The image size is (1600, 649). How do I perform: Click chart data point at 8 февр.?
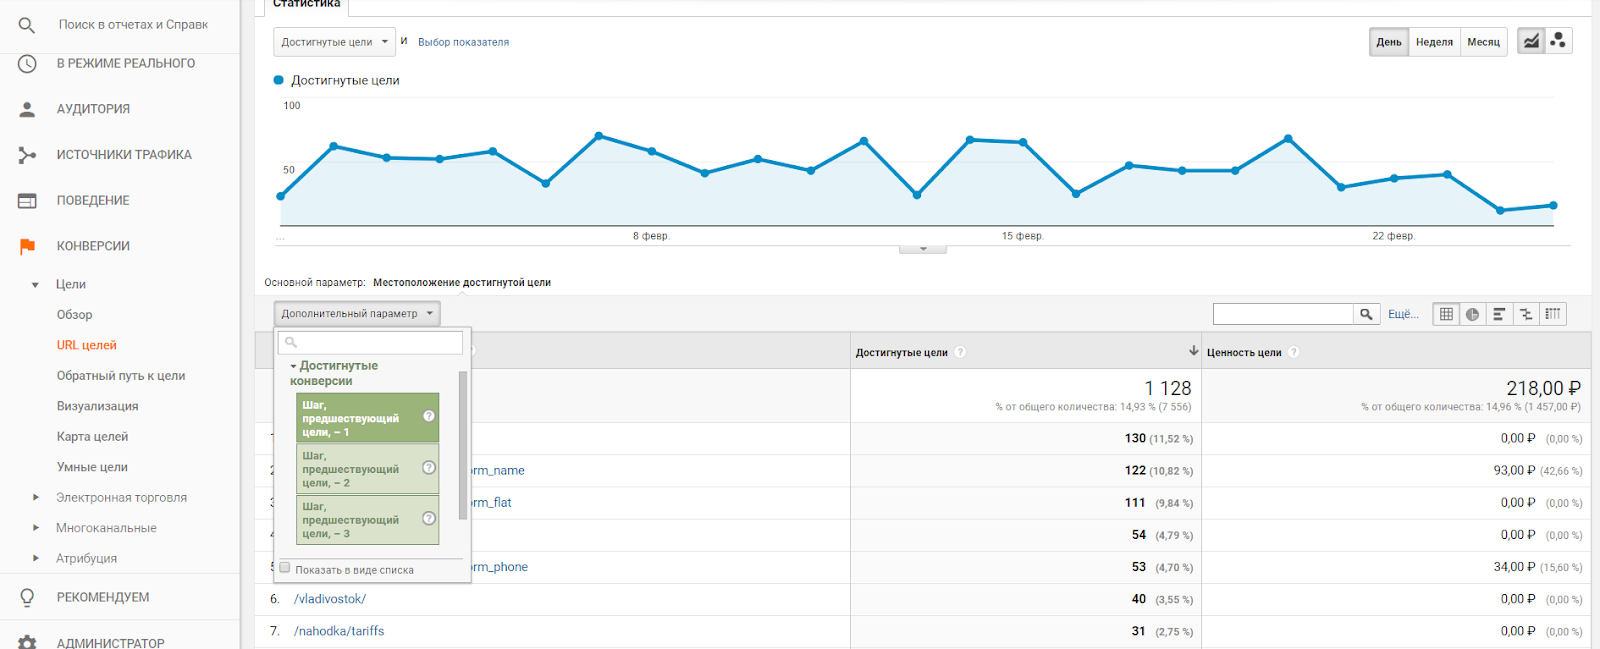(x=652, y=152)
